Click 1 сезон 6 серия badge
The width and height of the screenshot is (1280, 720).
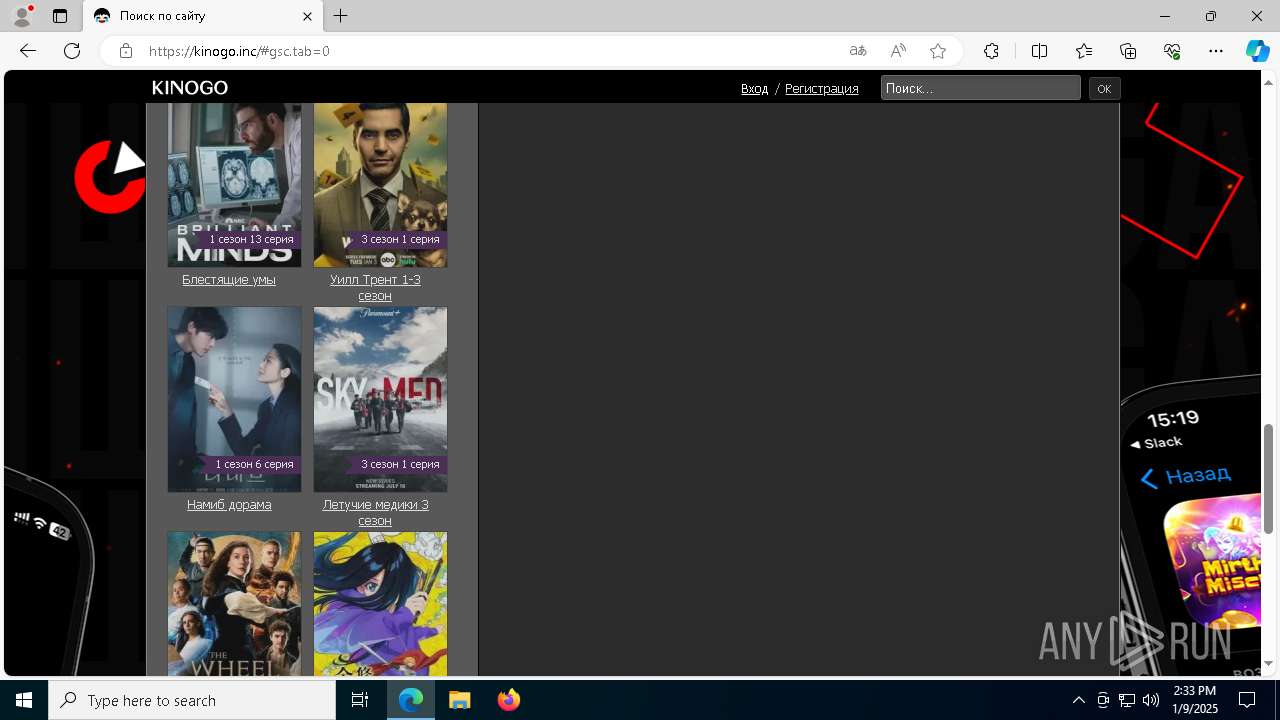pos(254,464)
